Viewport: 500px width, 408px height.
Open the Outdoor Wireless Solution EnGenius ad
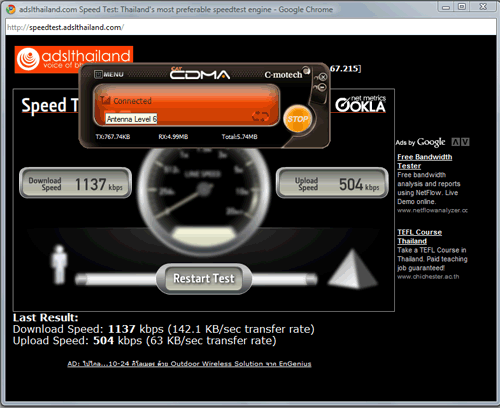click(189, 364)
